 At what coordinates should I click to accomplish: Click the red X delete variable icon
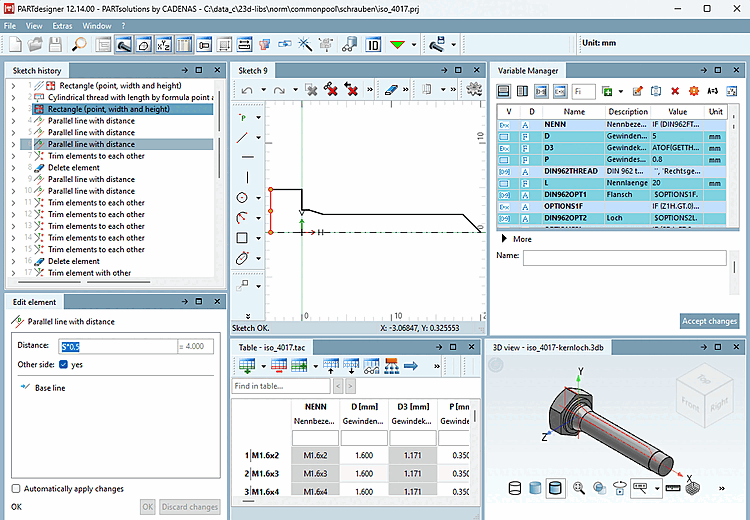click(675, 91)
